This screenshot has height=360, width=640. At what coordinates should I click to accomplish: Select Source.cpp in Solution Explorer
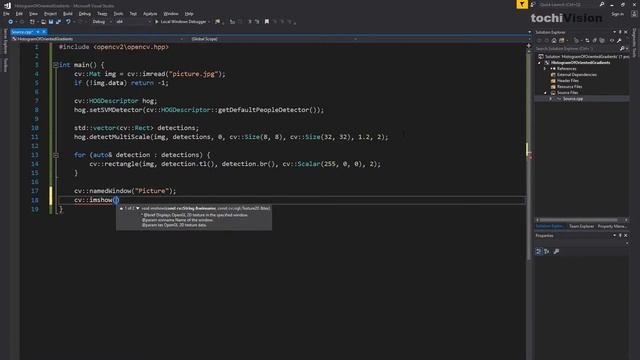click(573, 99)
